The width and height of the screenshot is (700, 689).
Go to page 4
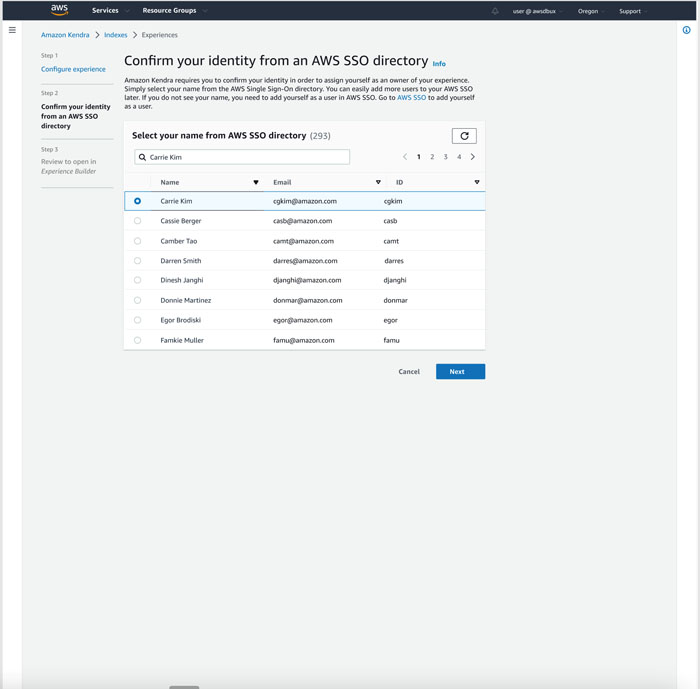[459, 157]
